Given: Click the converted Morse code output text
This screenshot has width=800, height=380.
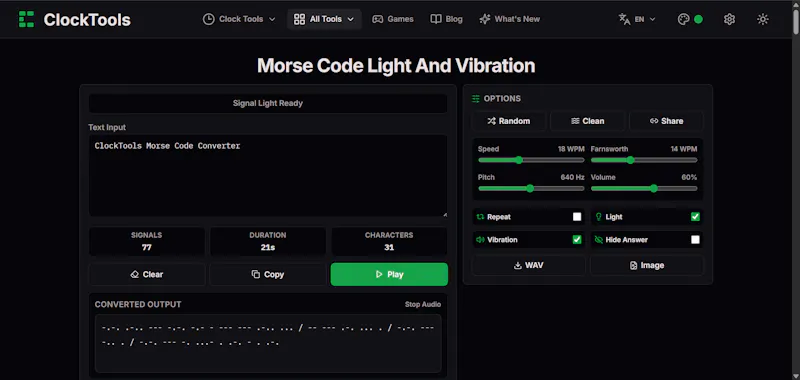Looking at the screenshot, I should 268,335.
